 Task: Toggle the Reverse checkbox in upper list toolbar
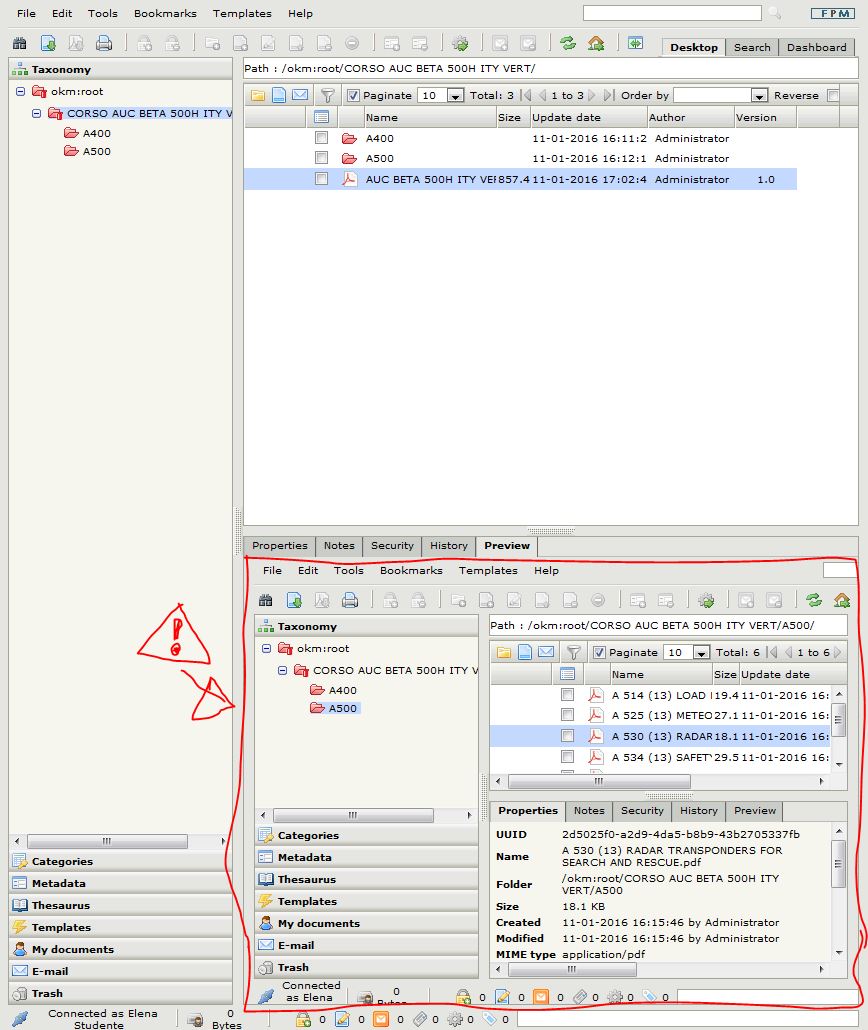pyautogui.click(x=830, y=95)
